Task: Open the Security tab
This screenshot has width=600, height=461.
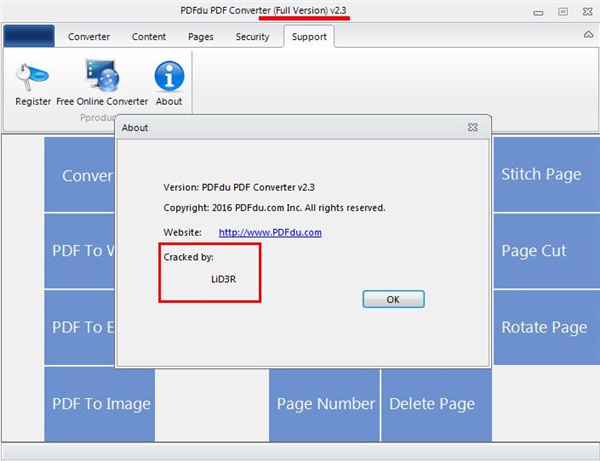Action: [252, 37]
